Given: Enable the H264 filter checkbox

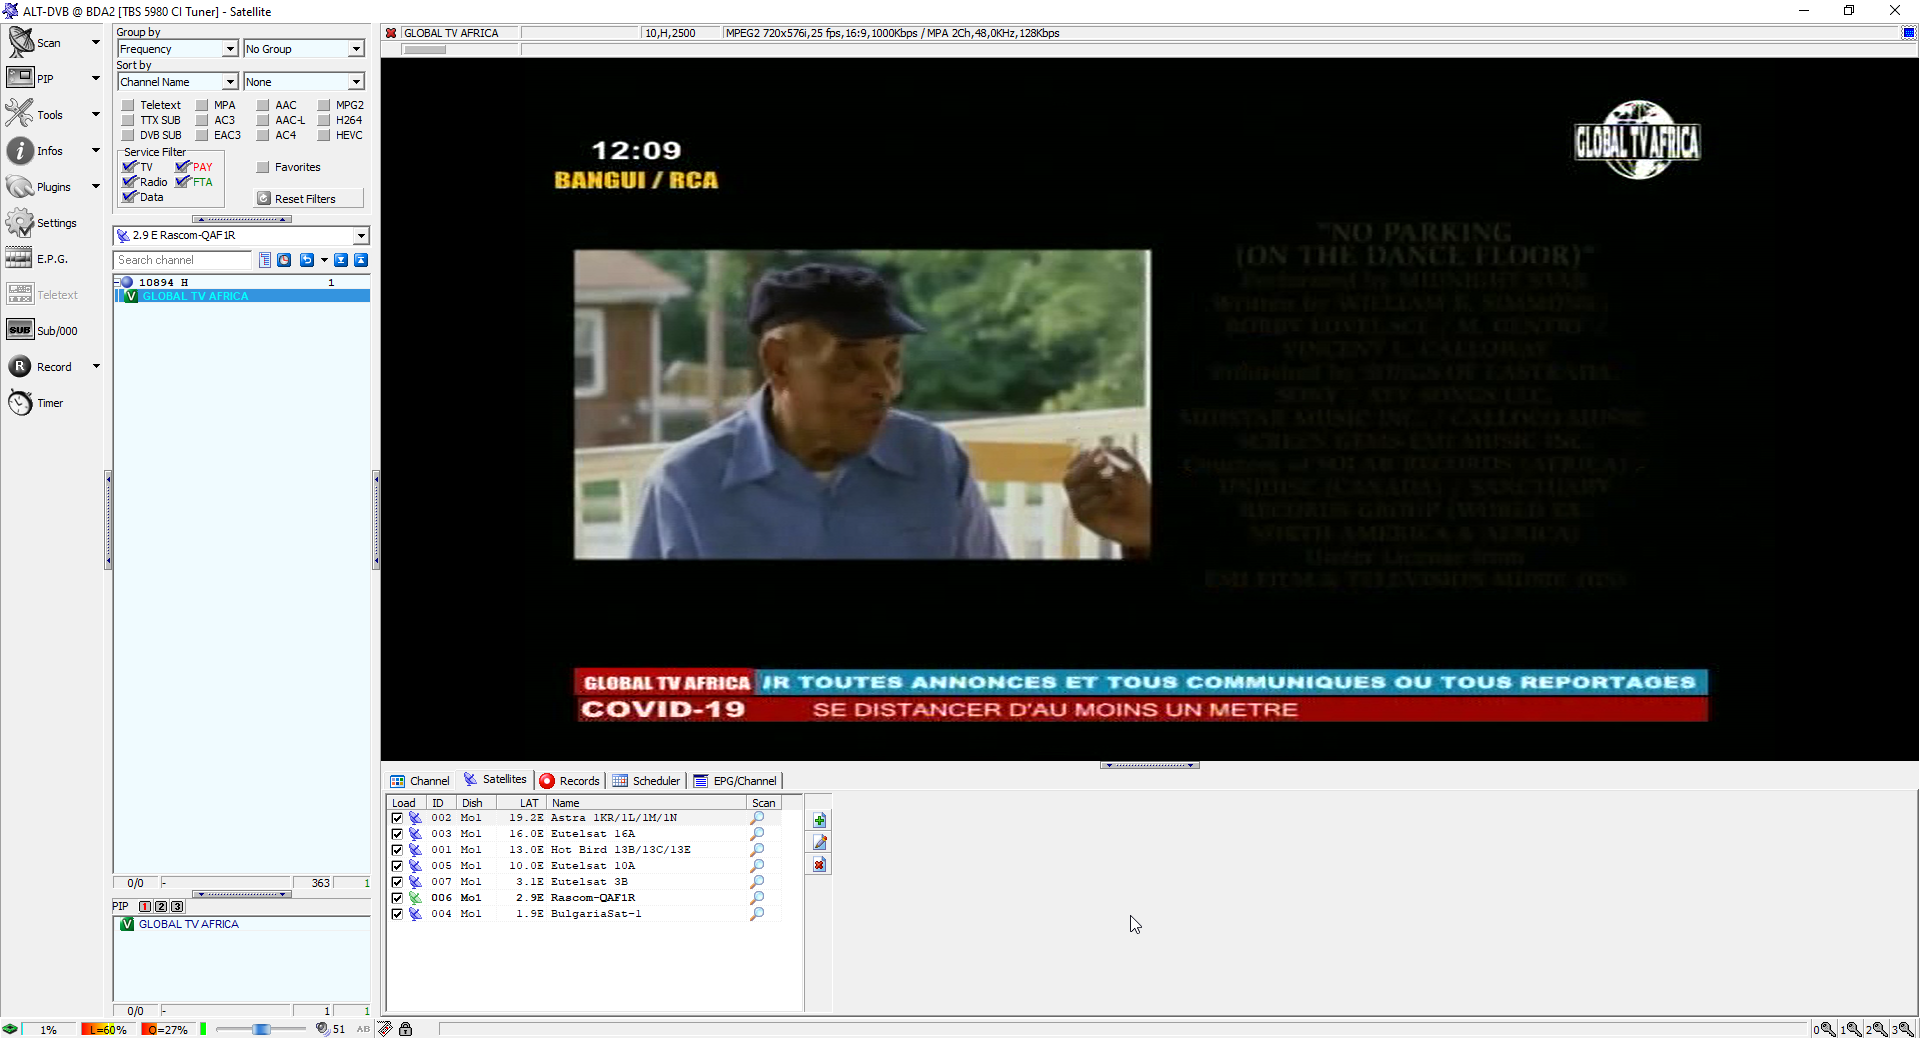Looking at the screenshot, I should click(324, 120).
